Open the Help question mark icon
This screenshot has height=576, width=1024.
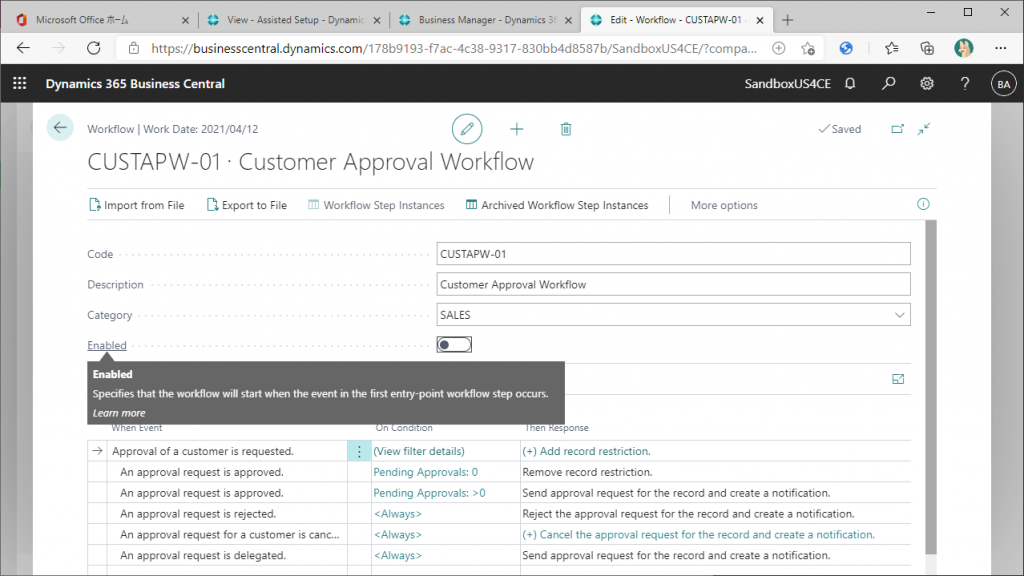pos(965,84)
